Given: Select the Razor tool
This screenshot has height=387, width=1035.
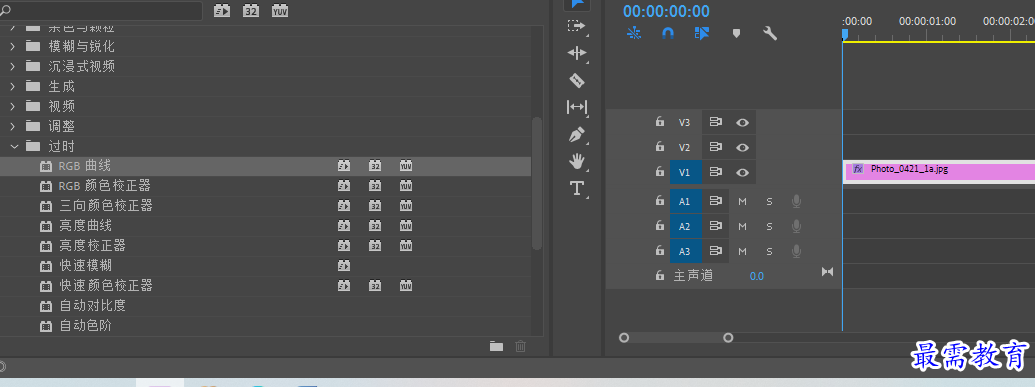Looking at the screenshot, I should (576, 81).
